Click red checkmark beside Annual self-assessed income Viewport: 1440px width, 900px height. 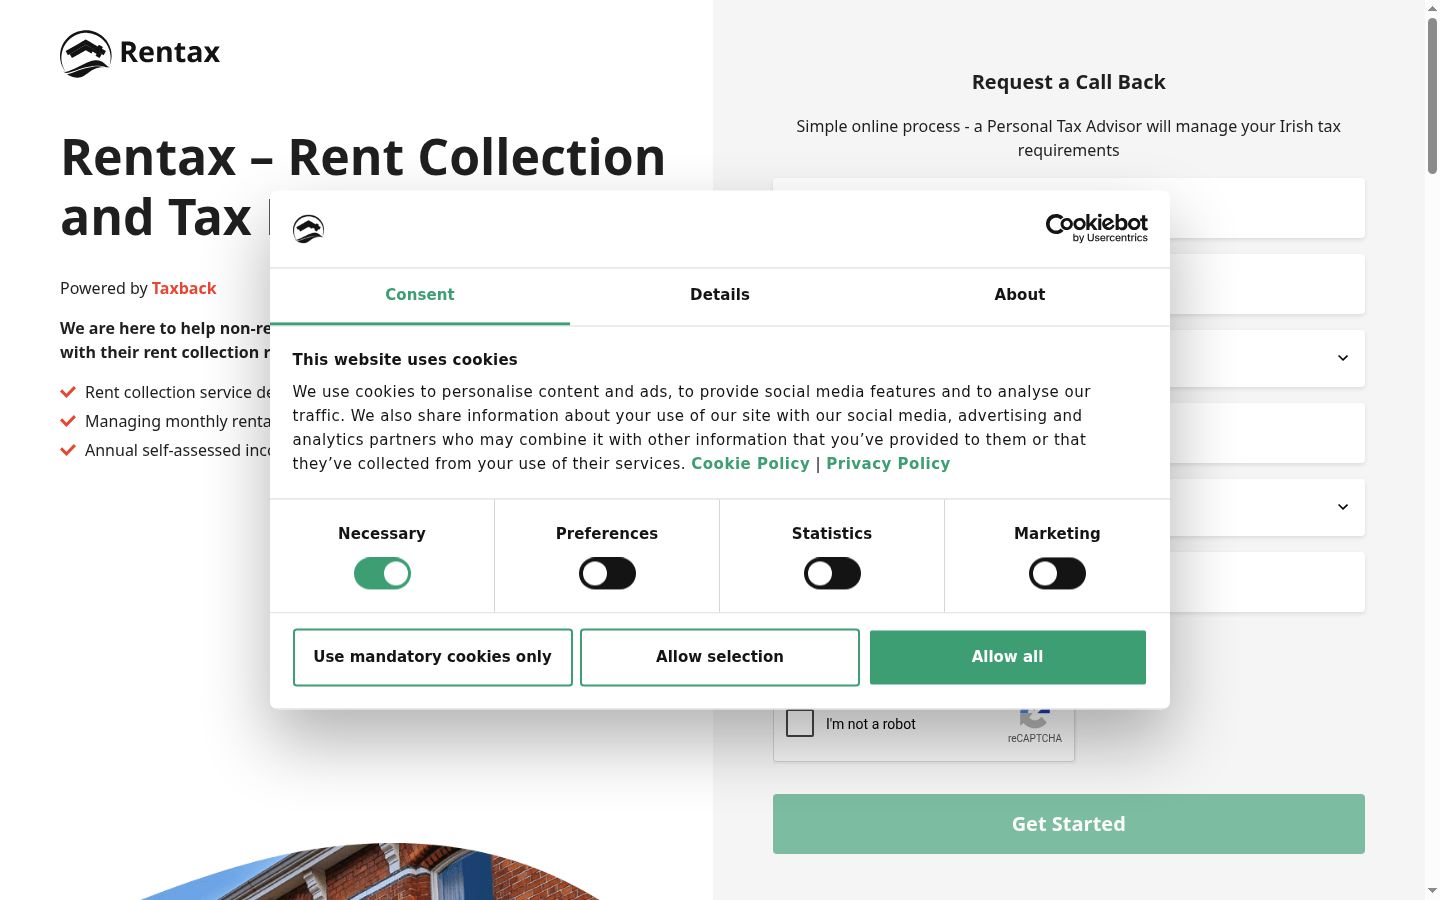[x=68, y=450]
